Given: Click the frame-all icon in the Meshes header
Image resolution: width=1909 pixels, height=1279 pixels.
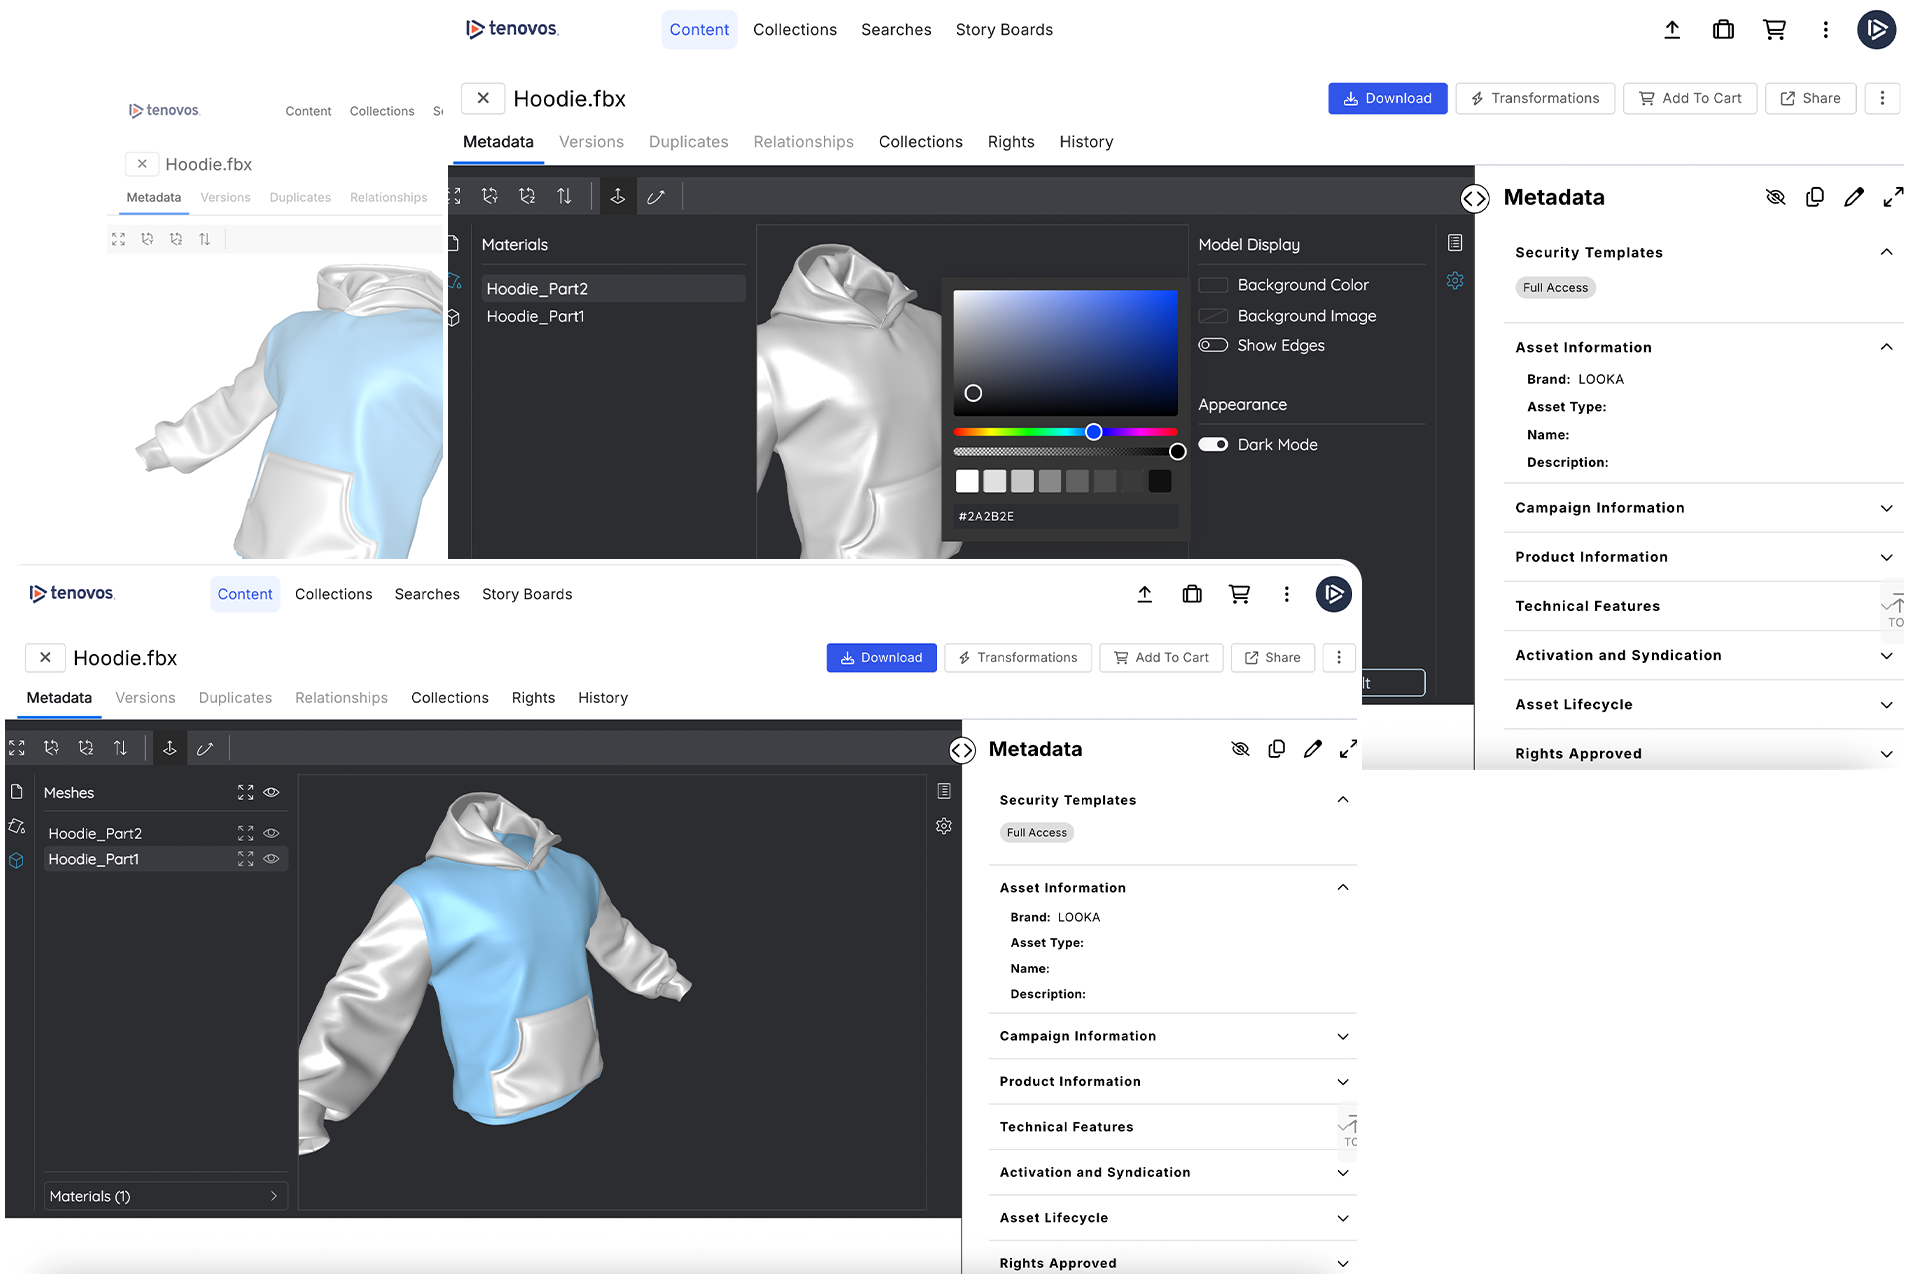Looking at the screenshot, I should coord(245,792).
